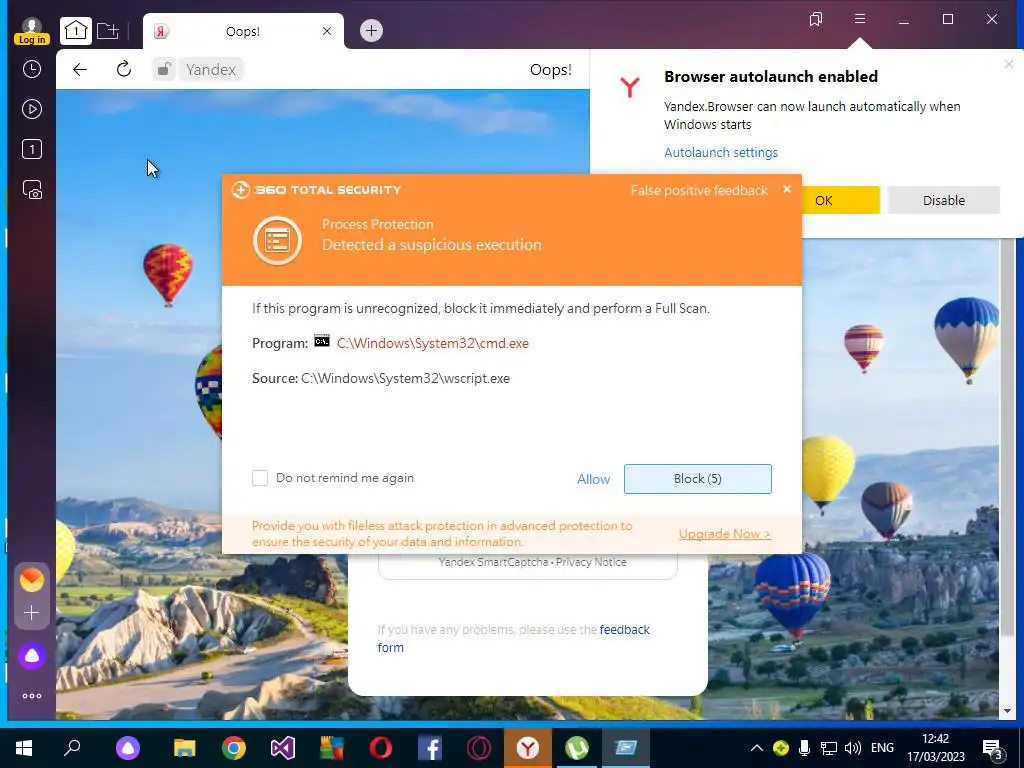1024x768 pixels.
Task: Launch Visual Studio from taskbar
Action: coord(283,748)
